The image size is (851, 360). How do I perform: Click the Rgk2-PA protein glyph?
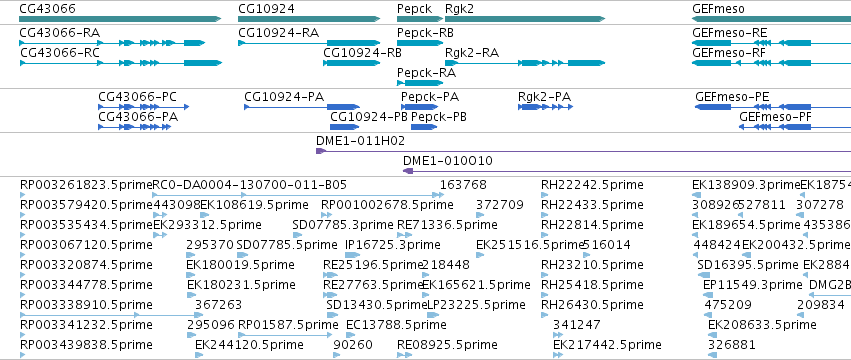point(545,107)
